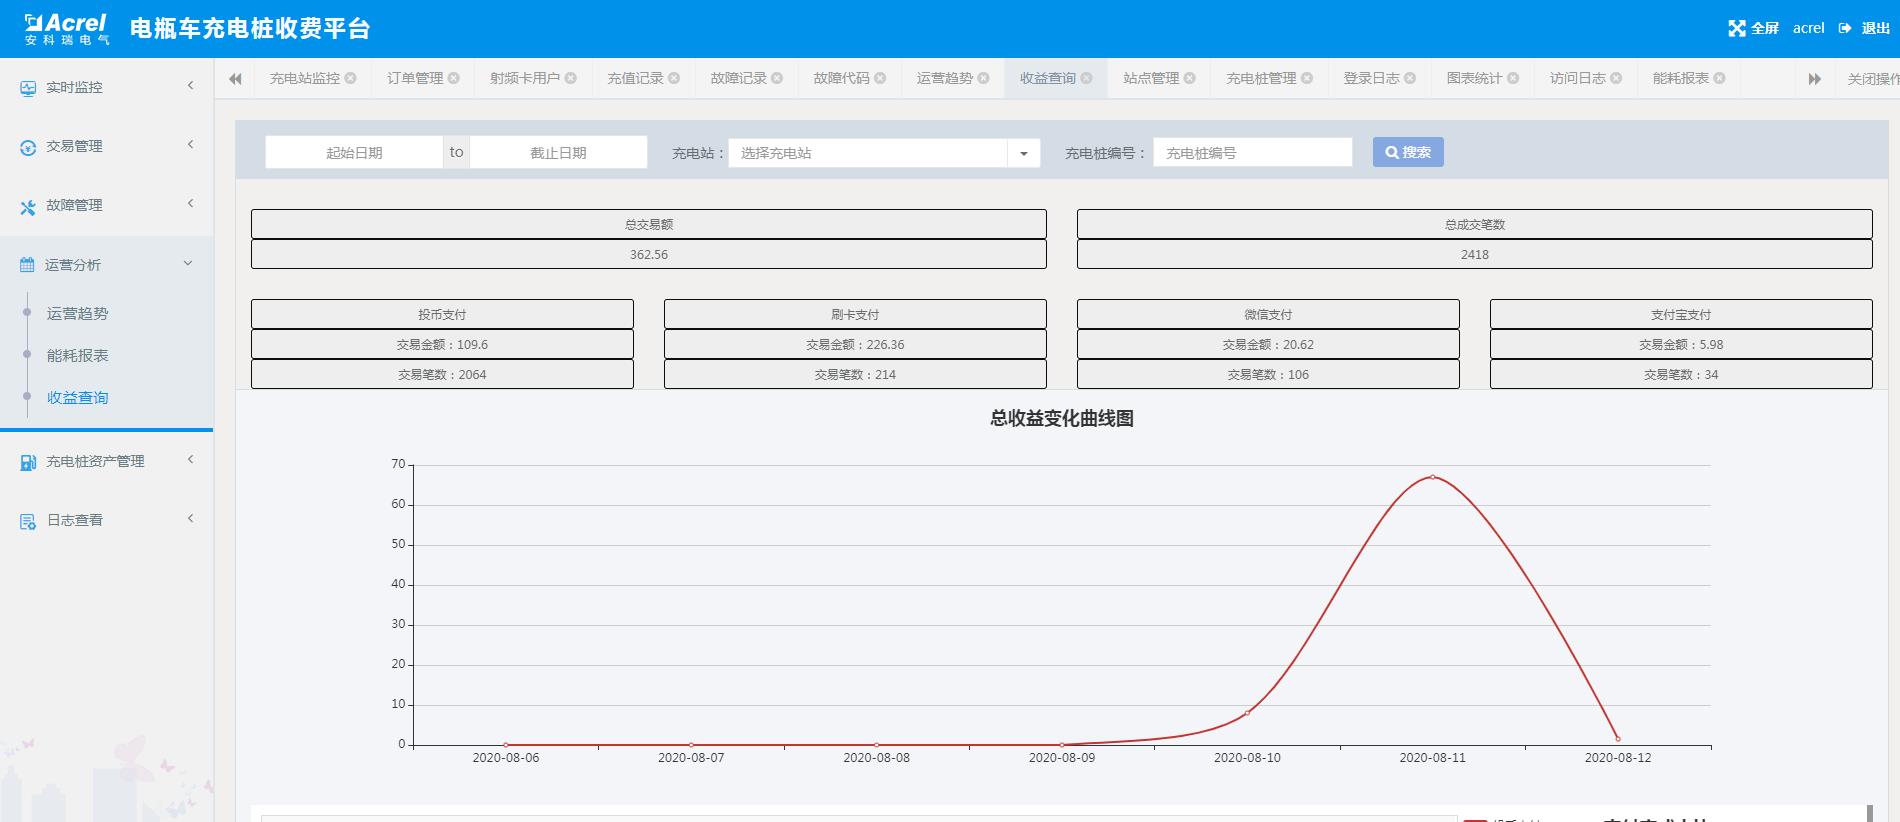Close the 充电站监控 tab via its x icon
Viewport: 1900px width, 822px height.
(351, 78)
